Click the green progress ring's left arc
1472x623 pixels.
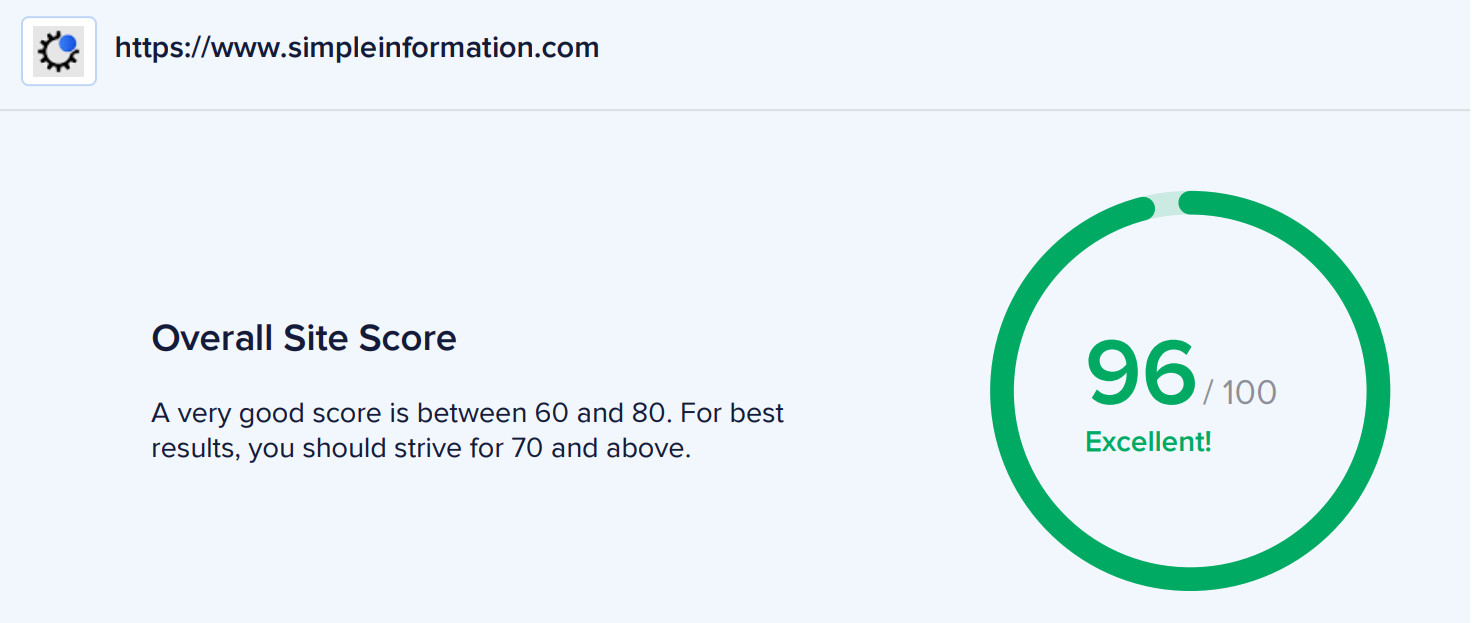coord(1002,391)
